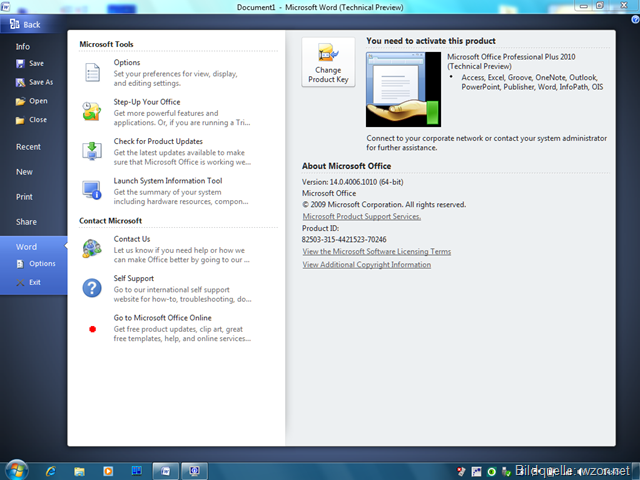Select the Recent tab in sidebar

(x=28, y=147)
